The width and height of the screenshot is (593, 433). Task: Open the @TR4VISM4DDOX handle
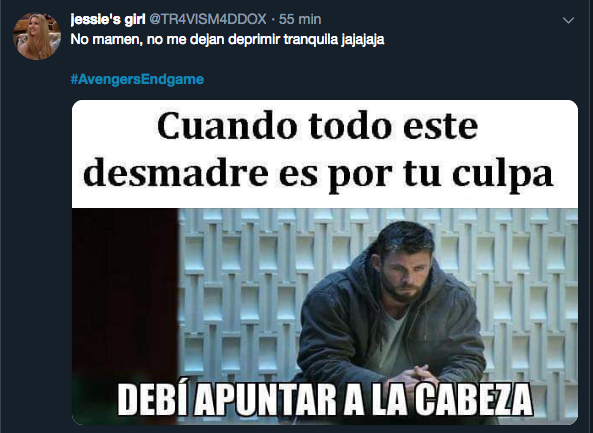(208, 19)
